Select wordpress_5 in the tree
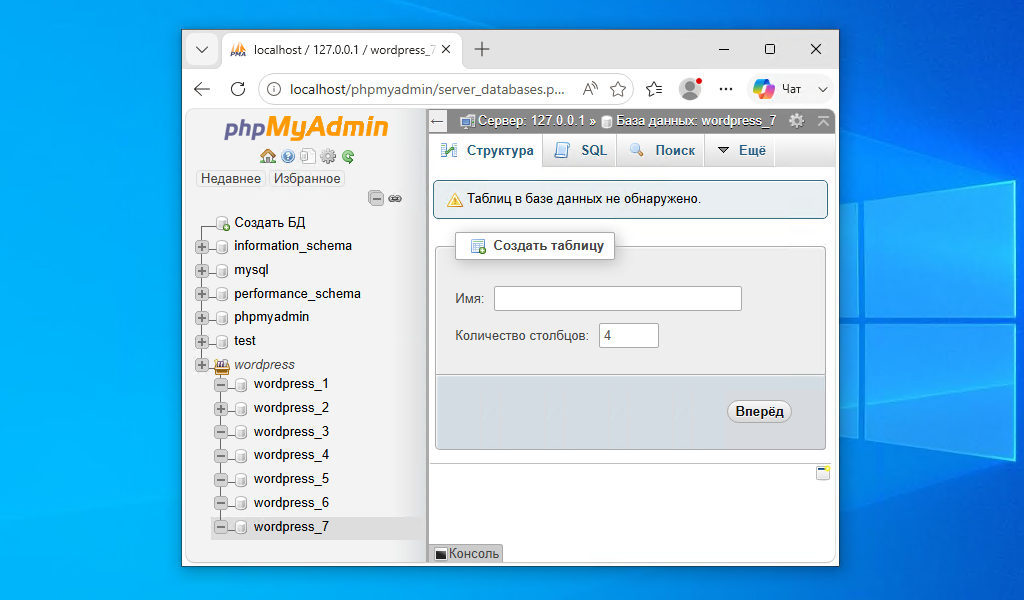Viewport: 1024px width, 600px height. click(291, 479)
